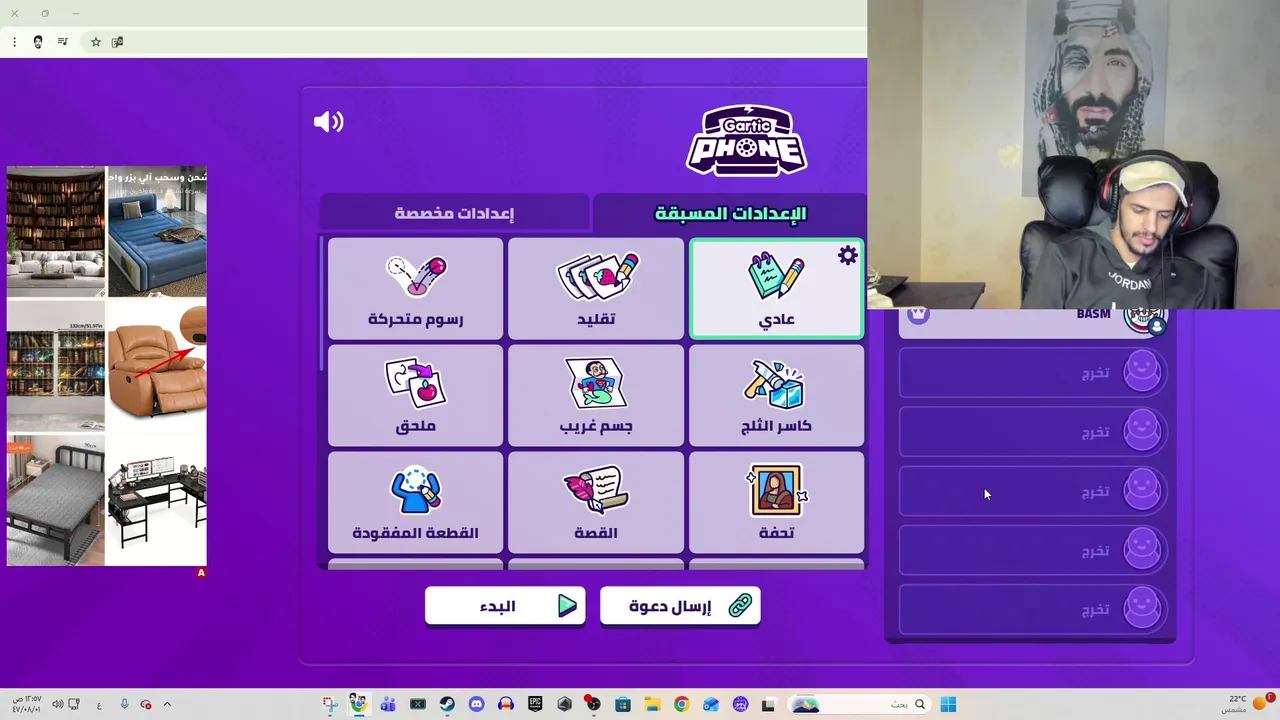Click the red ad-choices badge

click(x=201, y=573)
